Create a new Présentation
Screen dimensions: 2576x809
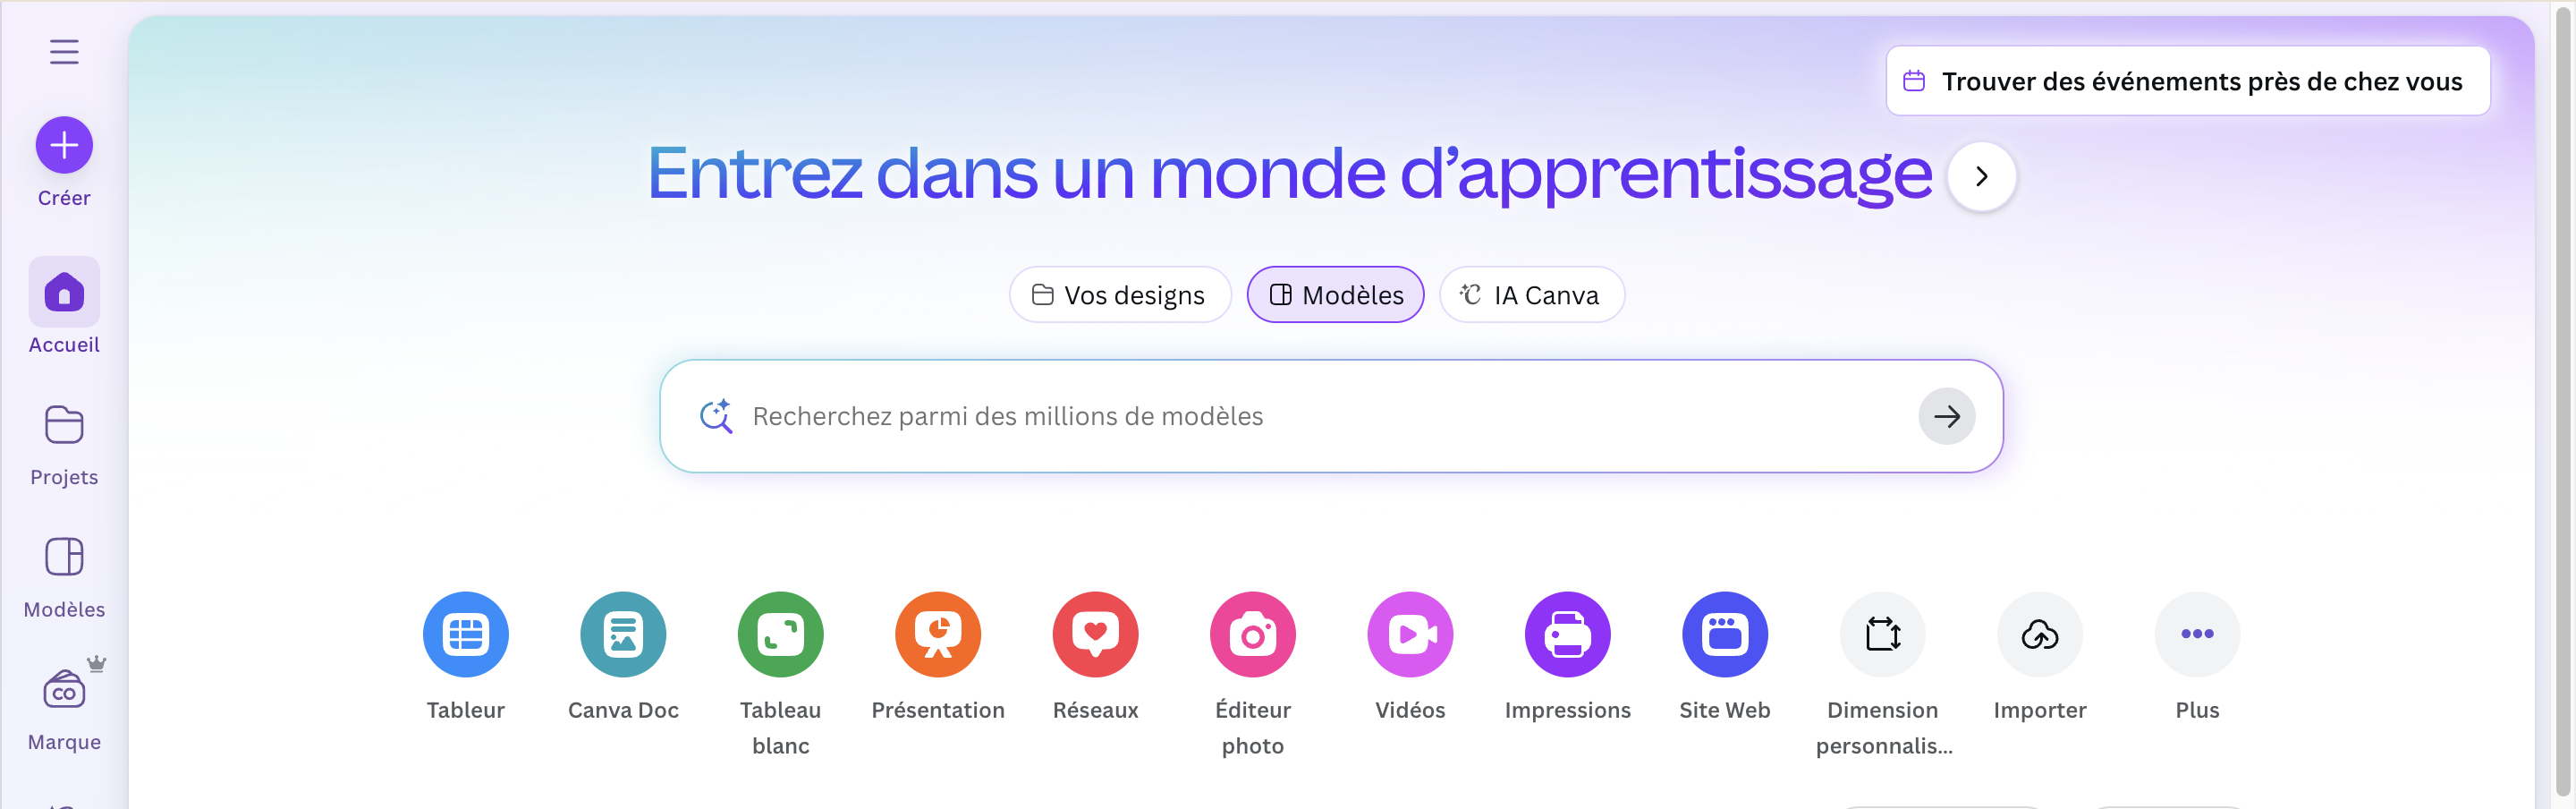938,634
